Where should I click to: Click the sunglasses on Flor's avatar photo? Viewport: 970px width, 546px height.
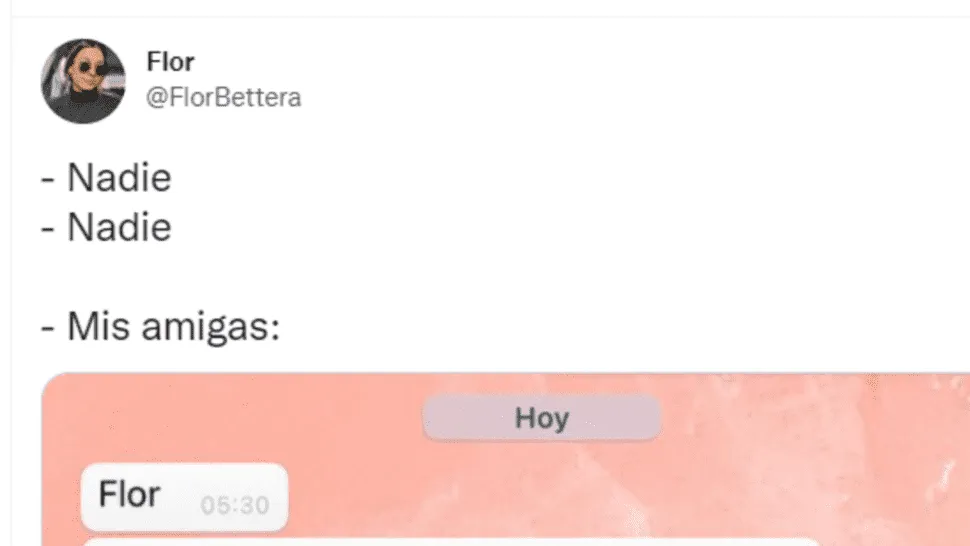(x=85, y=69)
